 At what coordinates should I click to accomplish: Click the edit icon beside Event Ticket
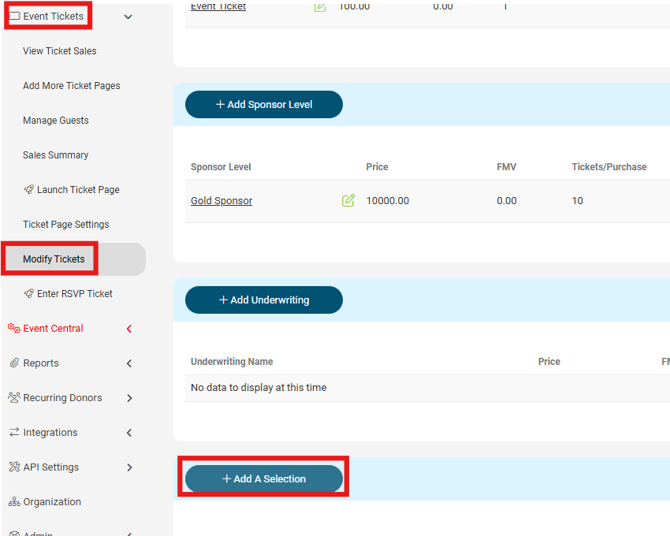320,6
